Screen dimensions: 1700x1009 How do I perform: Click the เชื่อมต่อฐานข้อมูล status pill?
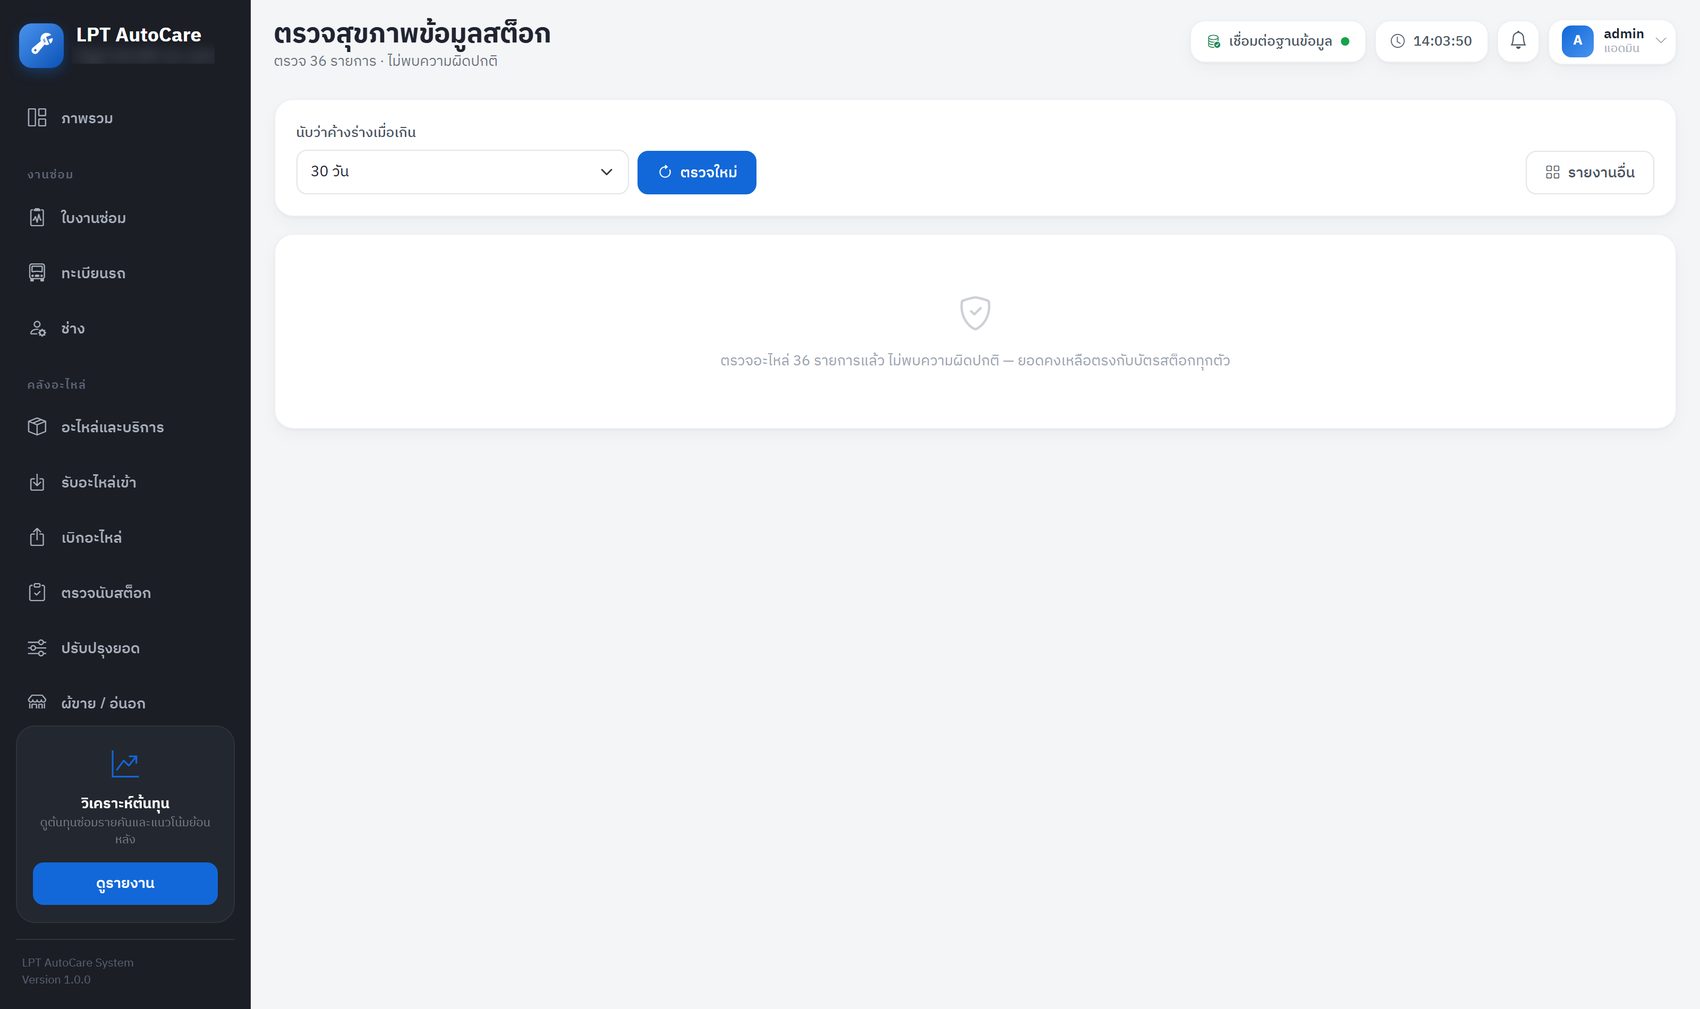(1278, 41)
